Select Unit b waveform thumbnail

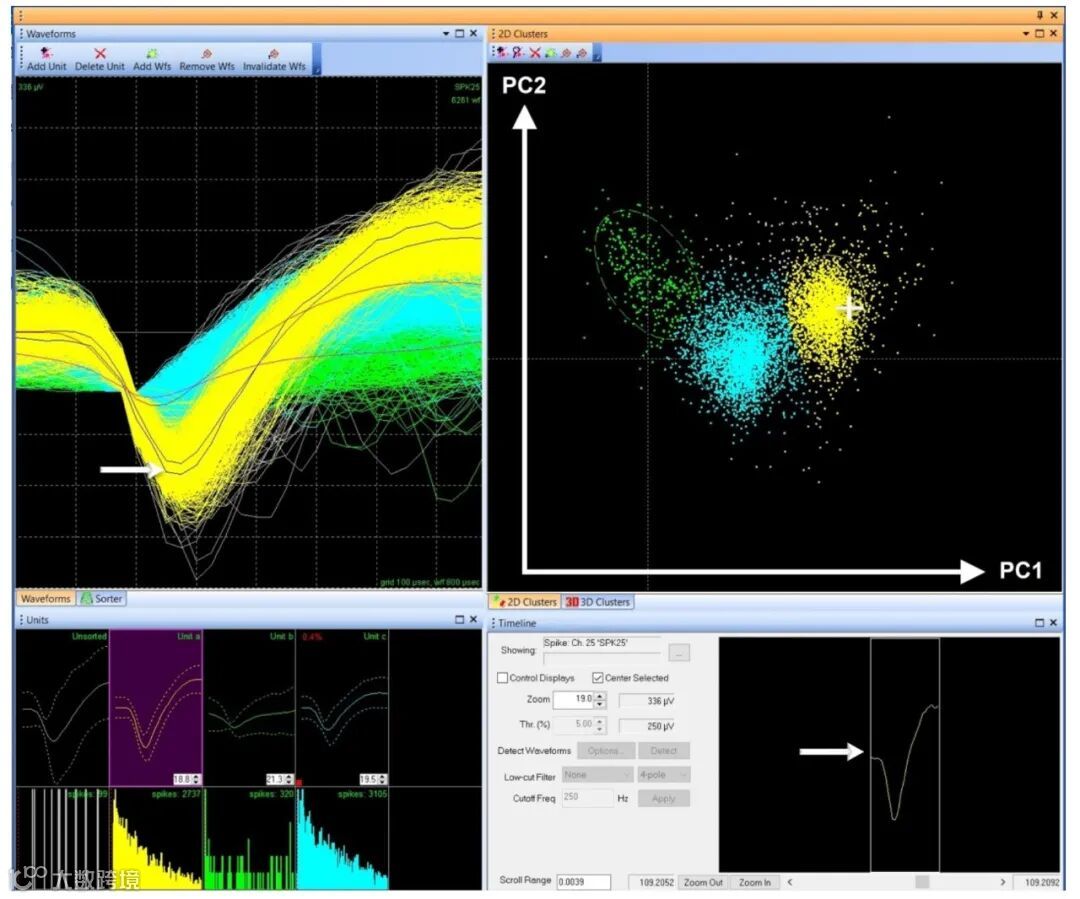(x=249, y=707)
